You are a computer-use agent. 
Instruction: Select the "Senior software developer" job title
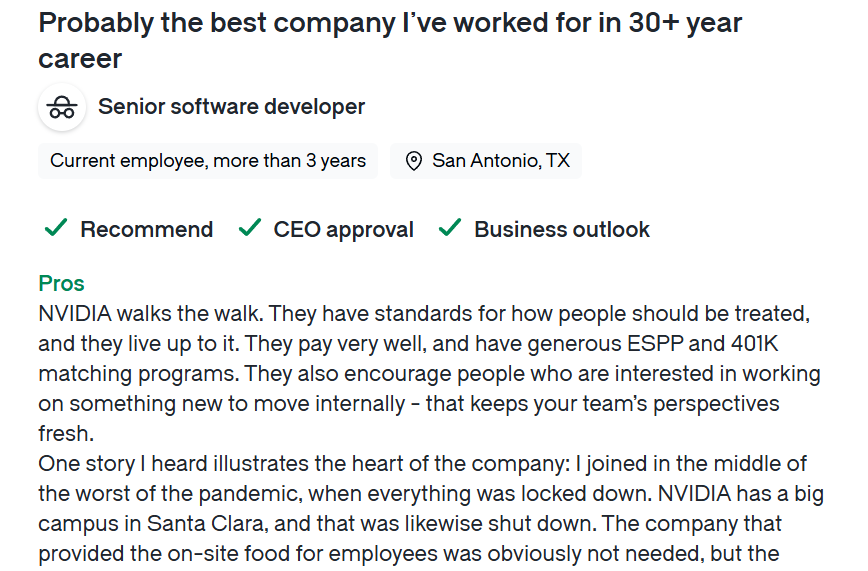(x=231, y=107)
